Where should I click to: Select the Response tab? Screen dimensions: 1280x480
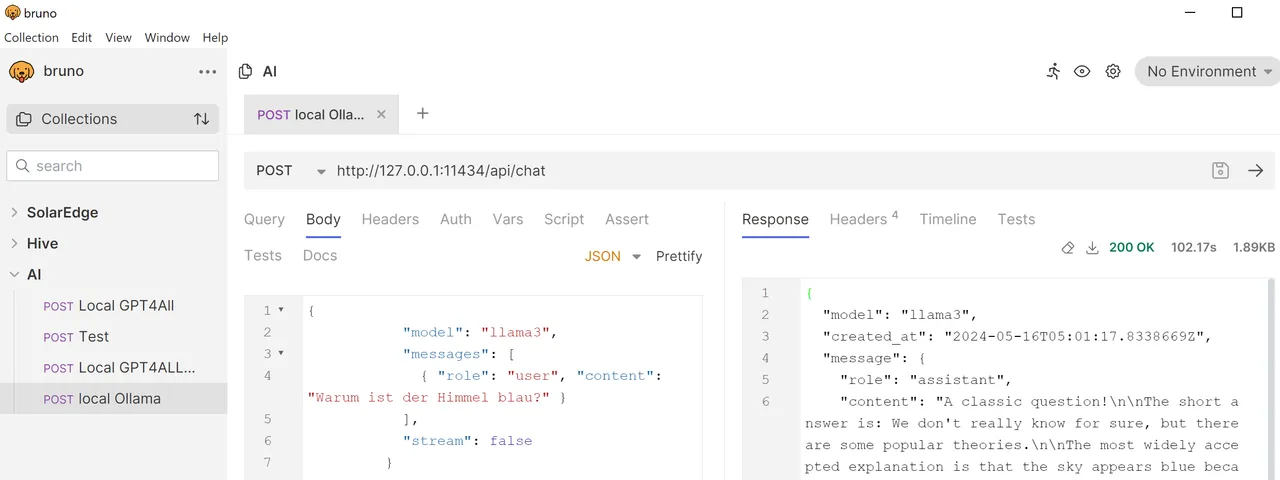(775, 219)
